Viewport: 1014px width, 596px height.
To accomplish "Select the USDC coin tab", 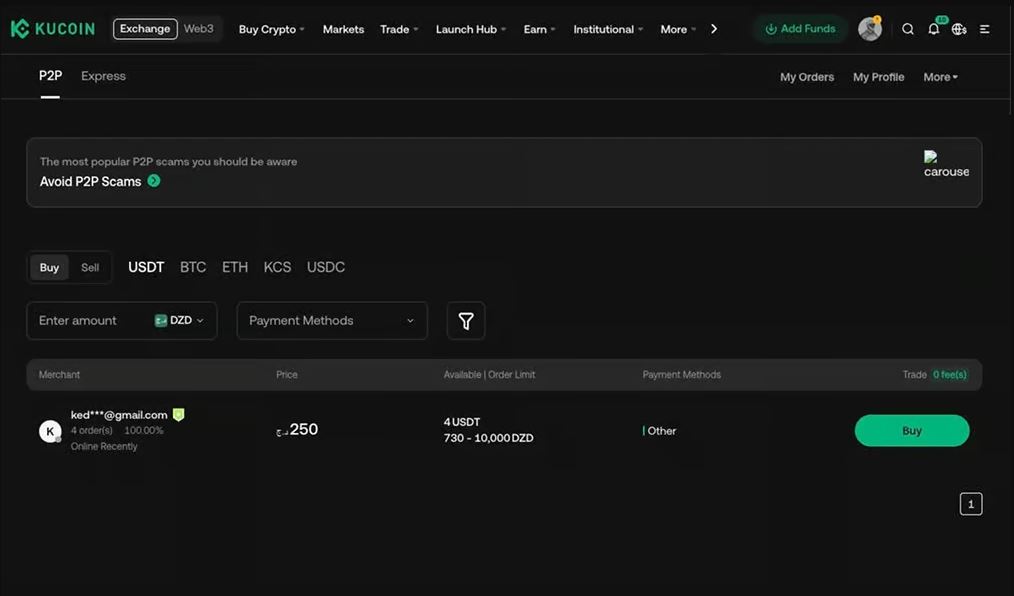I will [x=326, y=267].
